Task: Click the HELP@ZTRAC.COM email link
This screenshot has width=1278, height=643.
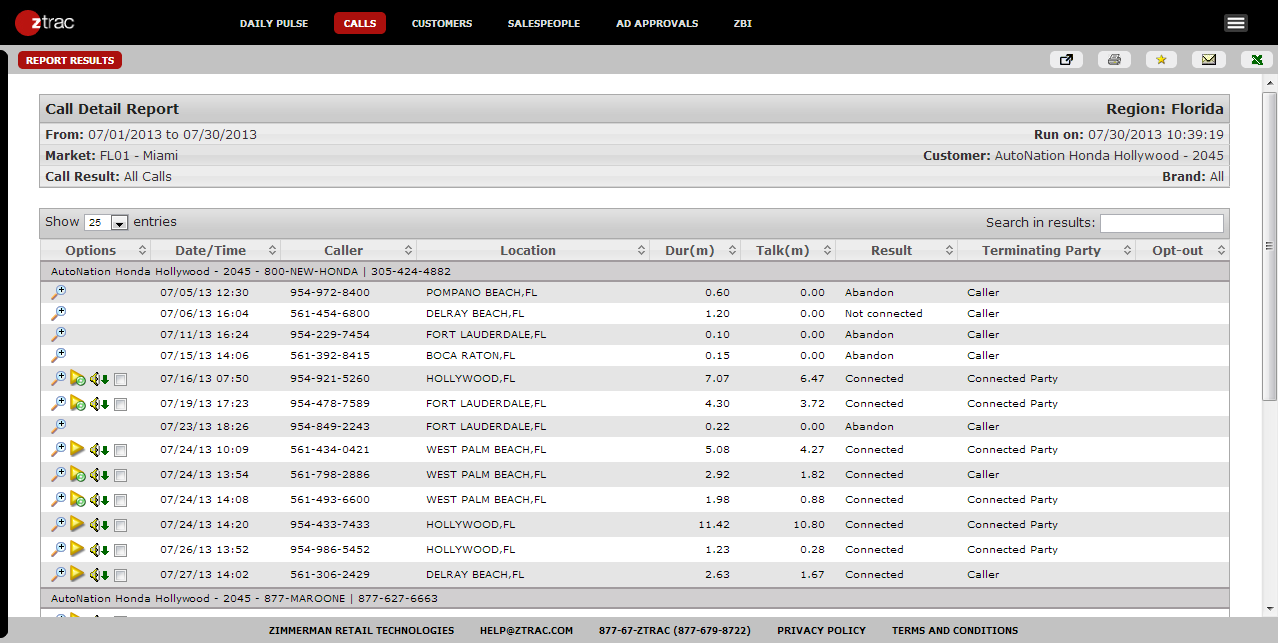Action: [526, 631]
